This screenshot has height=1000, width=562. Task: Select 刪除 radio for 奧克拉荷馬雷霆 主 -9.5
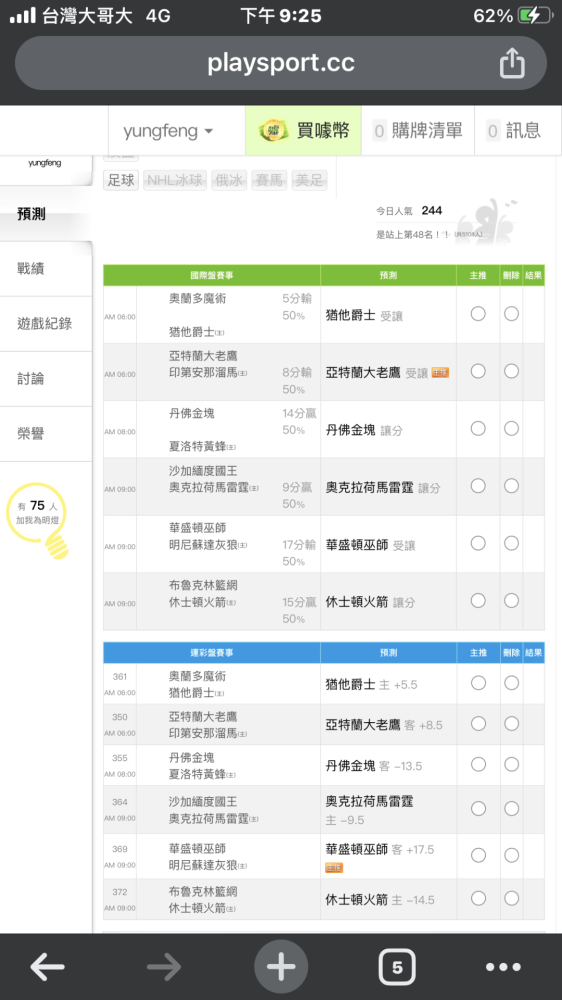pos(511,809)
